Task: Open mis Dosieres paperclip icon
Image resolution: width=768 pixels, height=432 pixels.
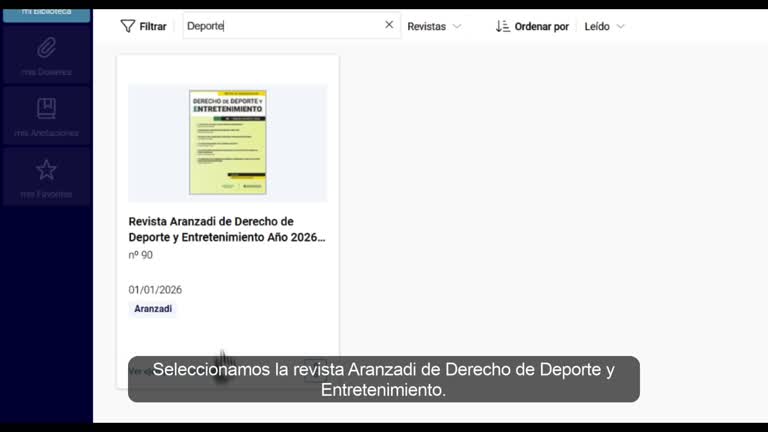Action: [x=47, y=48]
